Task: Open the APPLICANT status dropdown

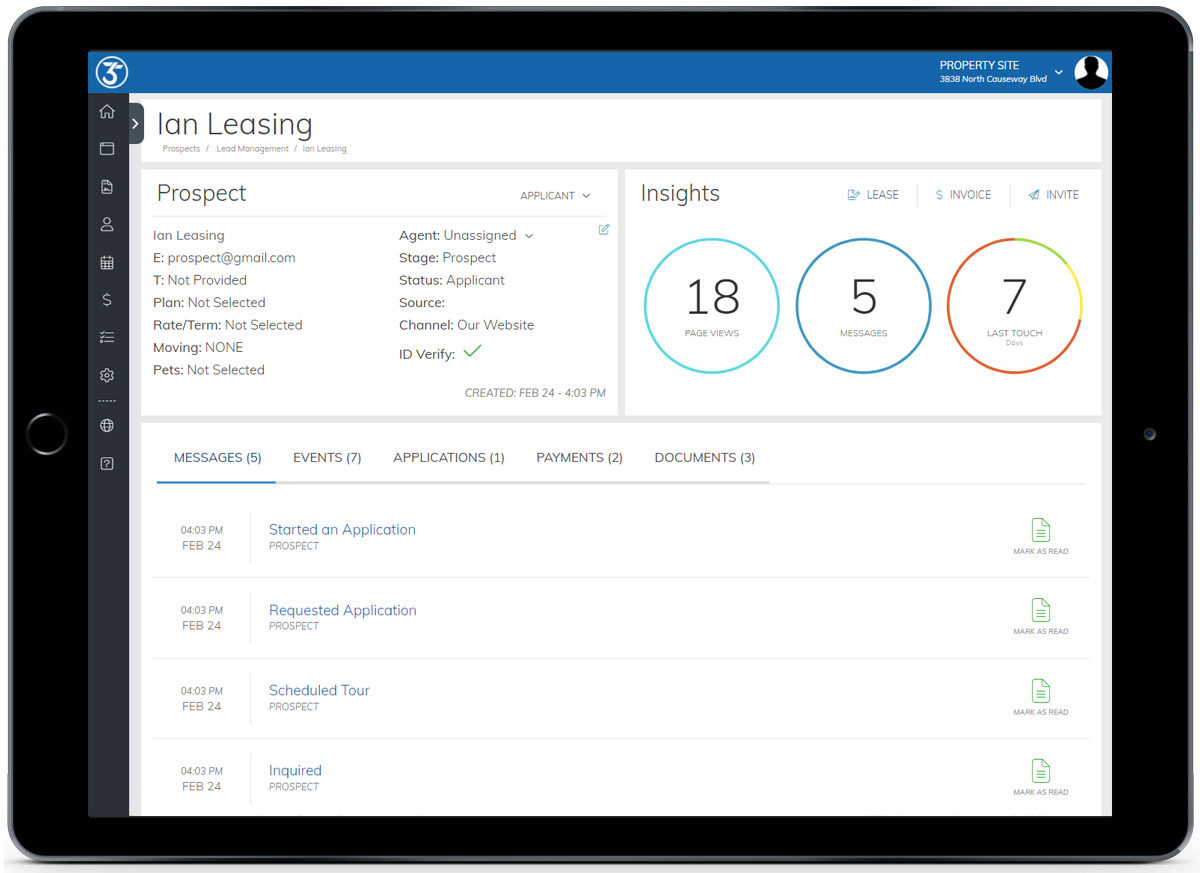Action: point(555,196)
